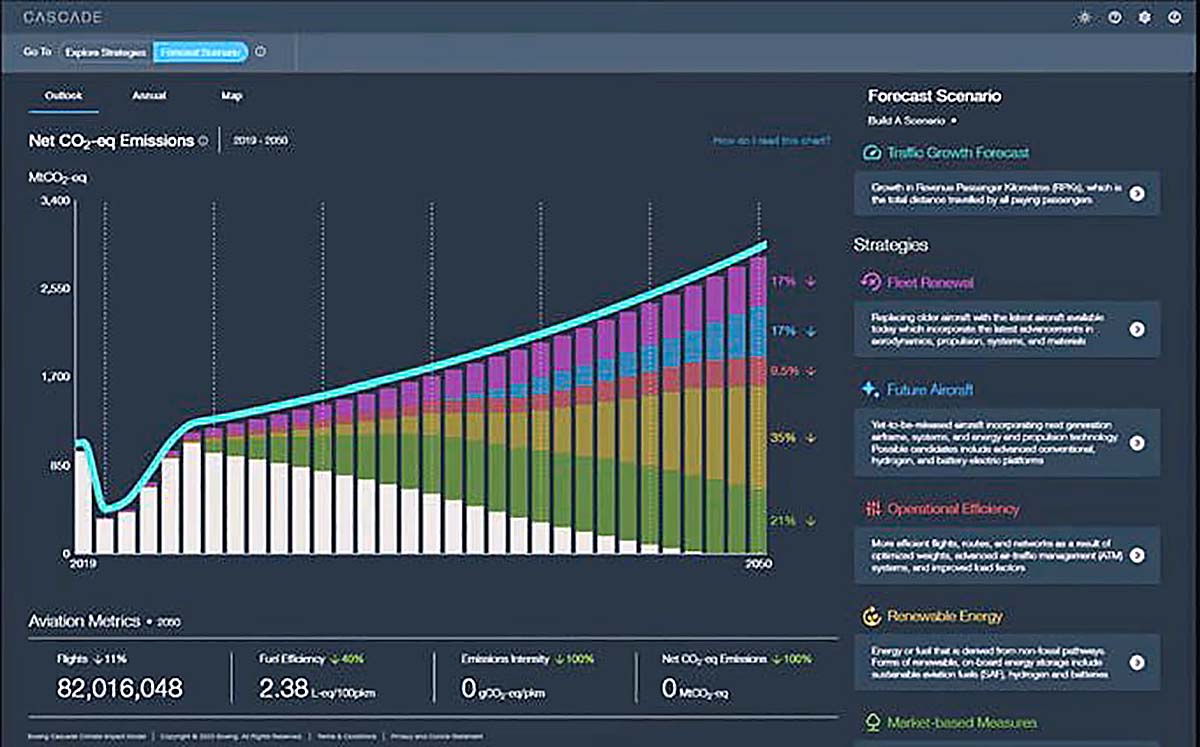The height and width of the screenshot is (747, 1200).
Task: Open 'How do I read this chart?' link
Action: [771, 141]
